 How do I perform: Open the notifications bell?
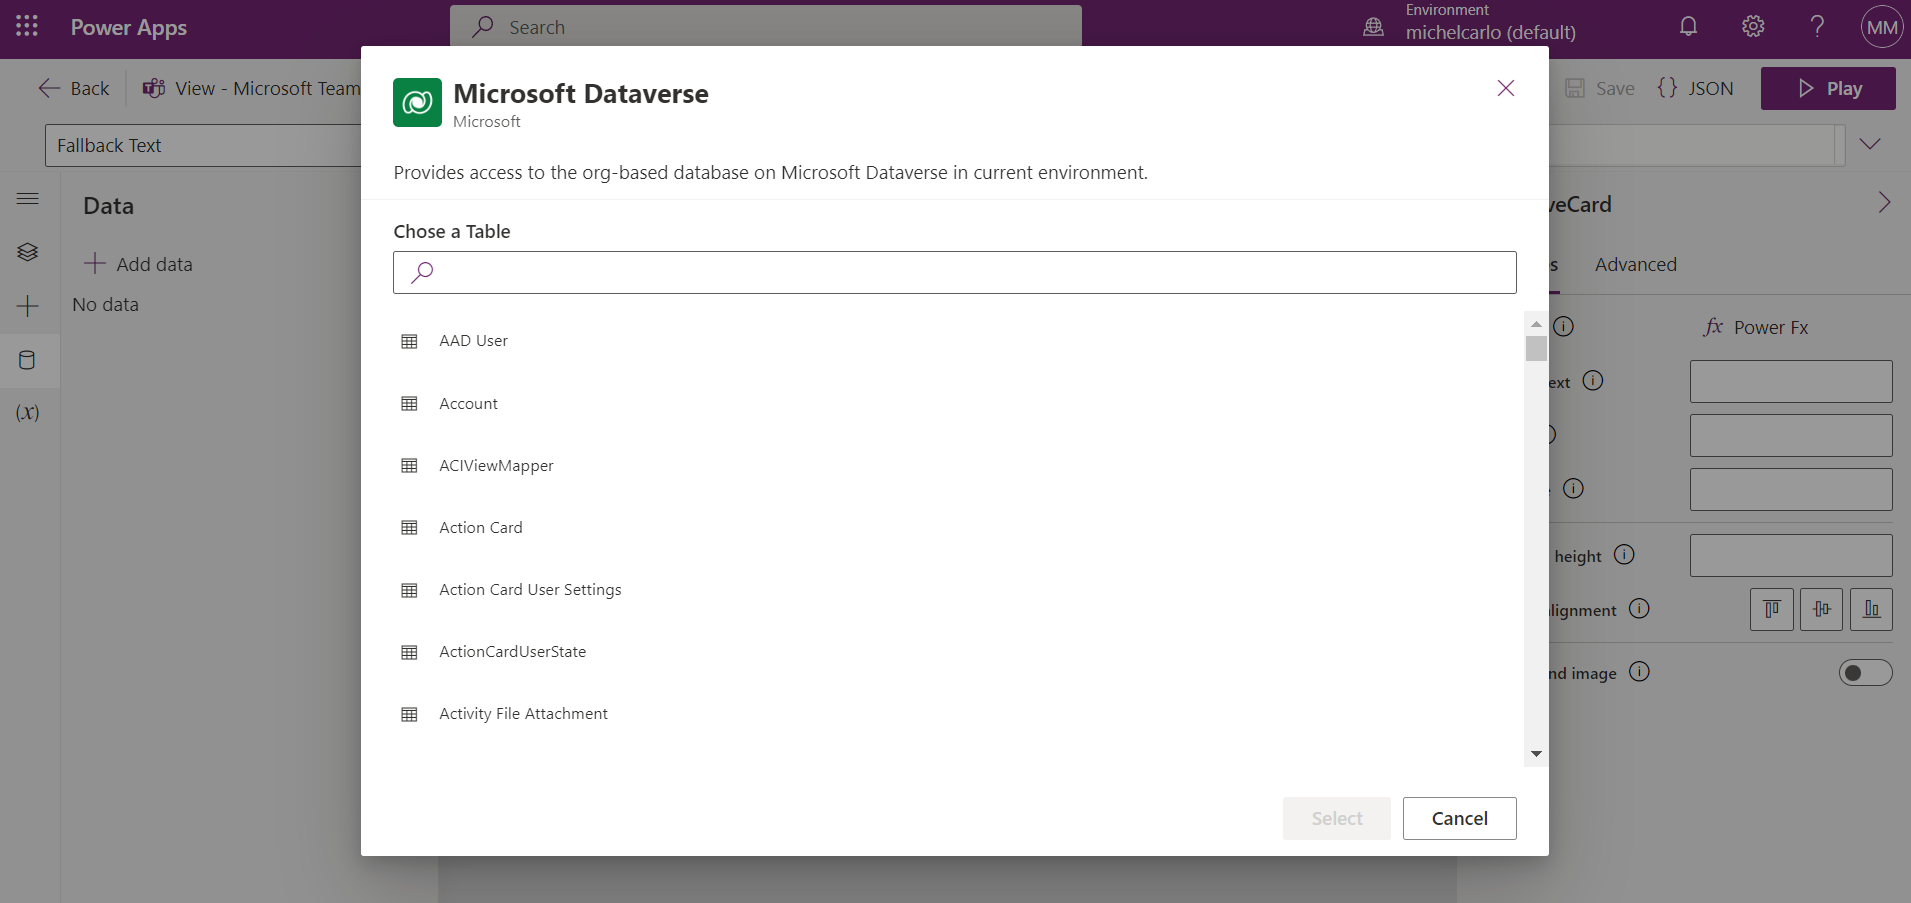coord(1688,27)
